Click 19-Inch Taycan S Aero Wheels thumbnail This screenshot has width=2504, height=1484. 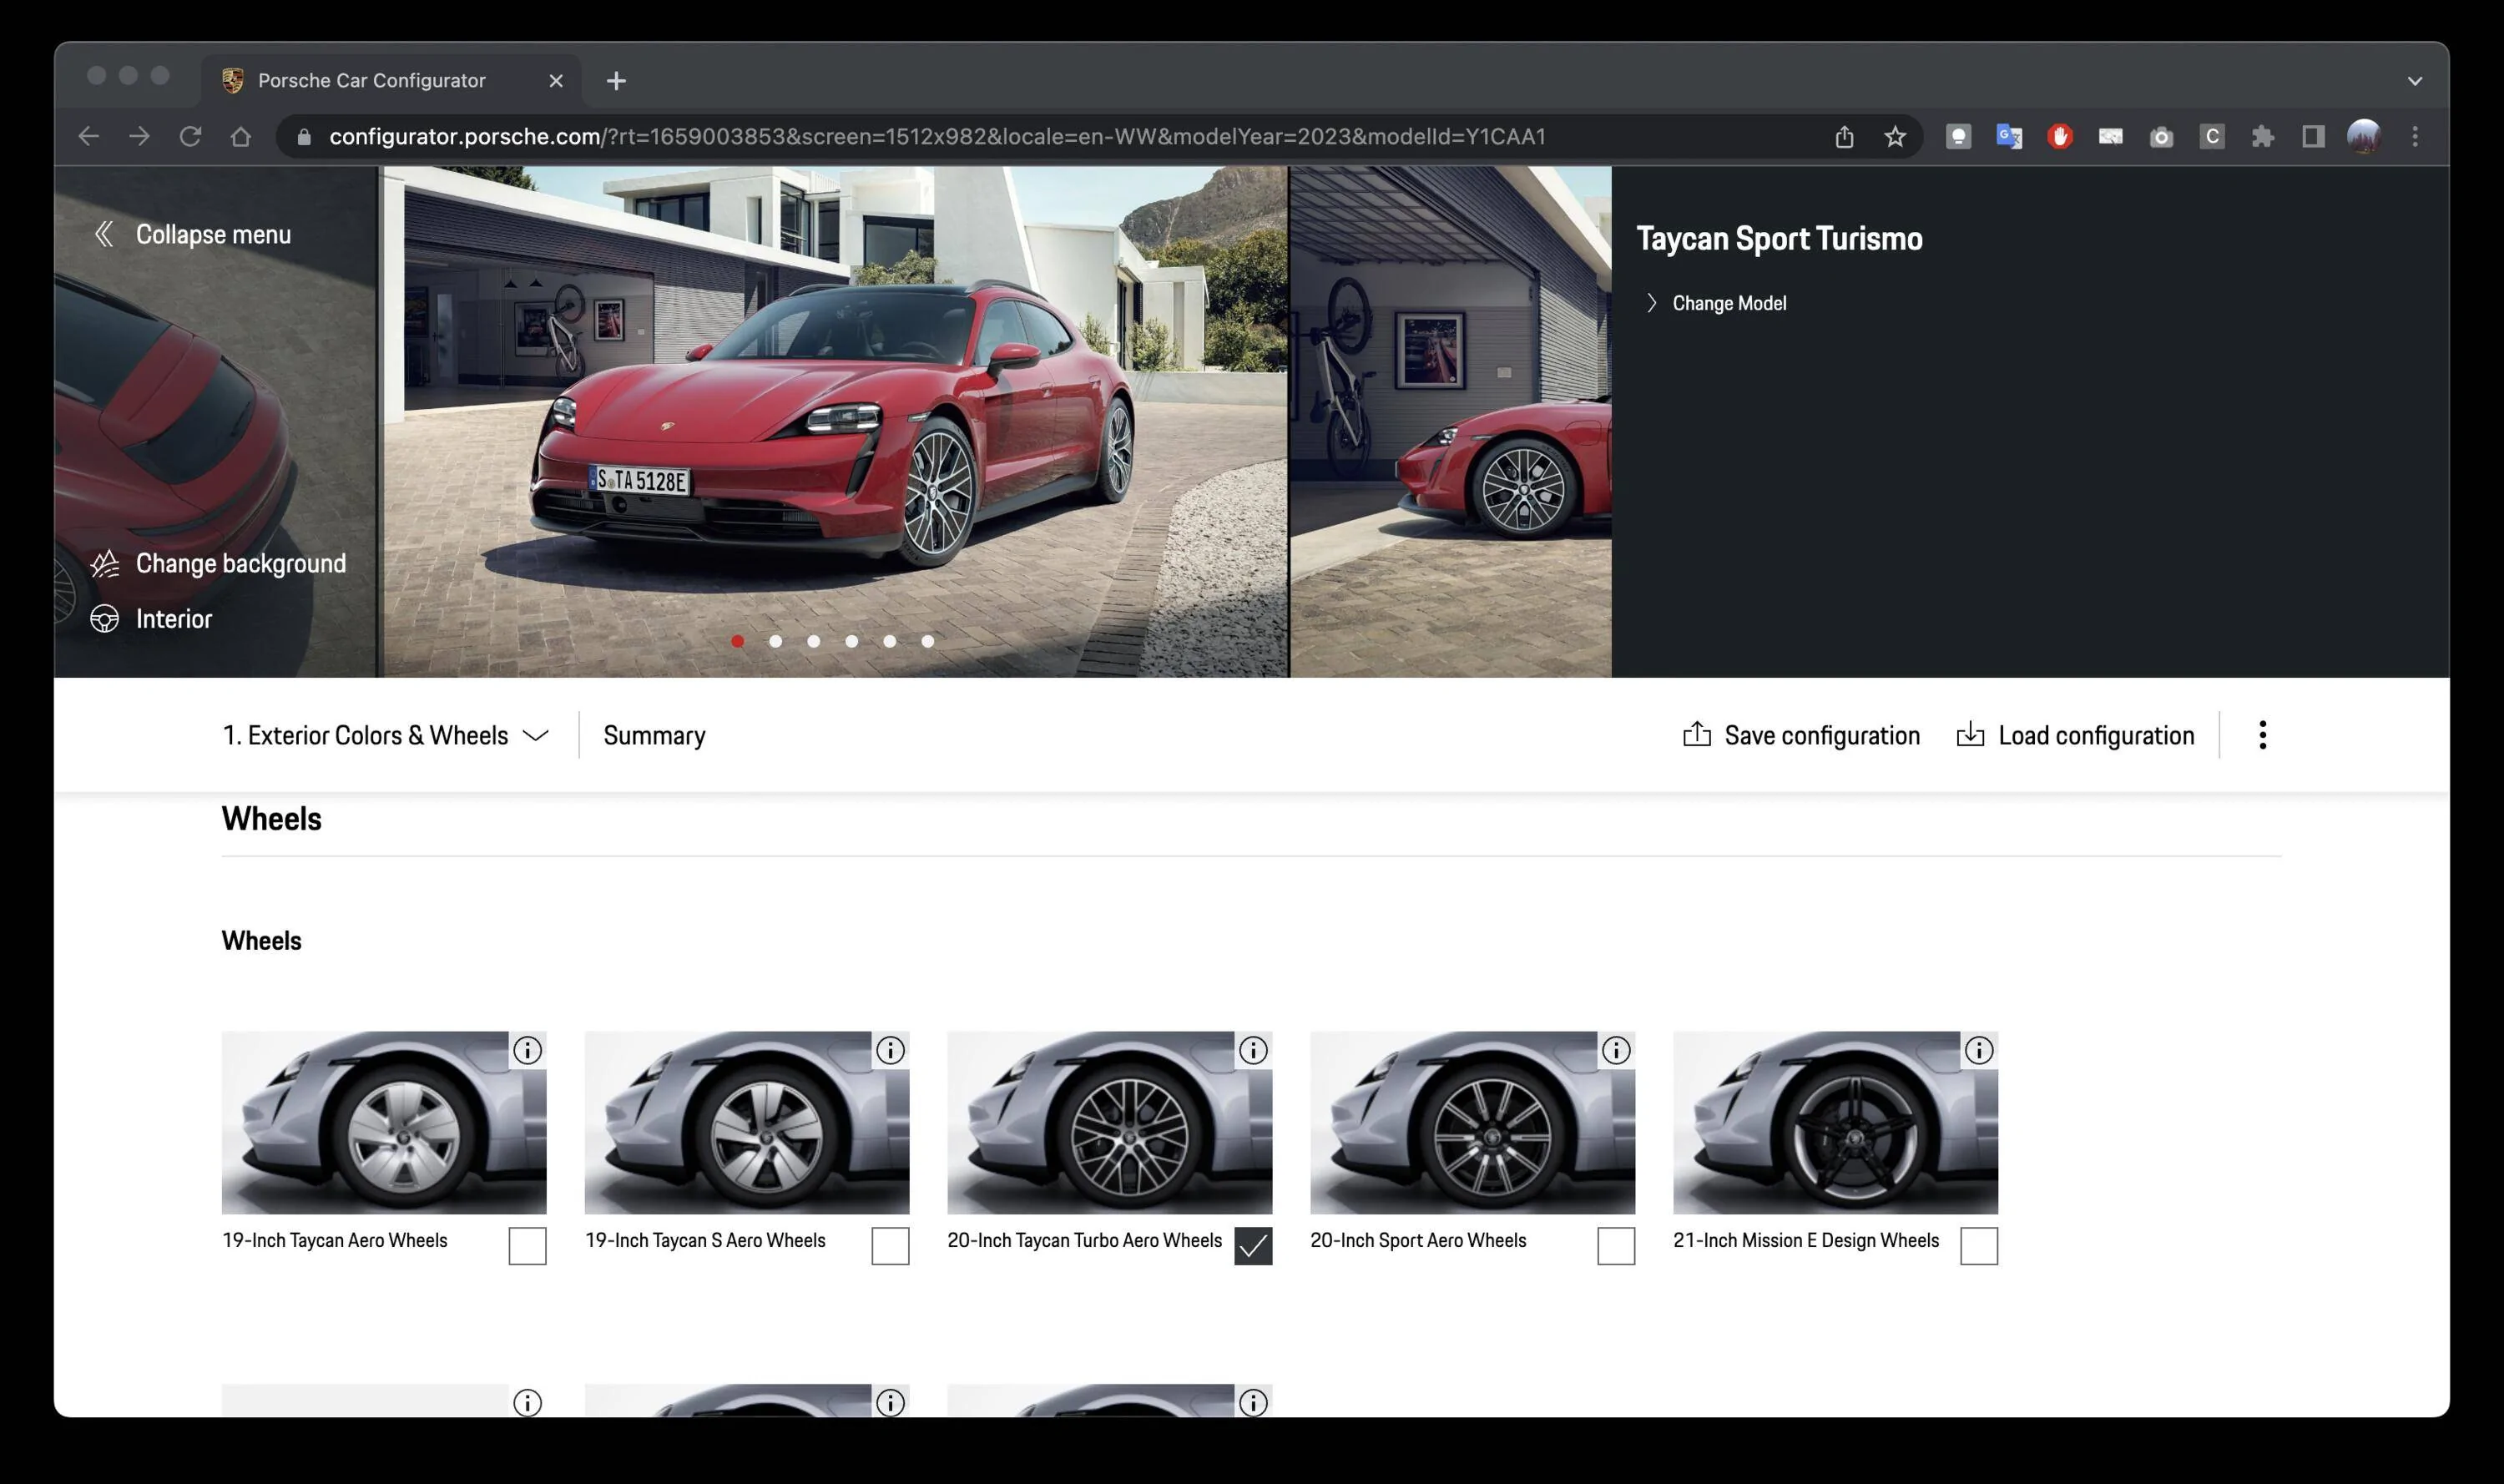(747, 1122)
